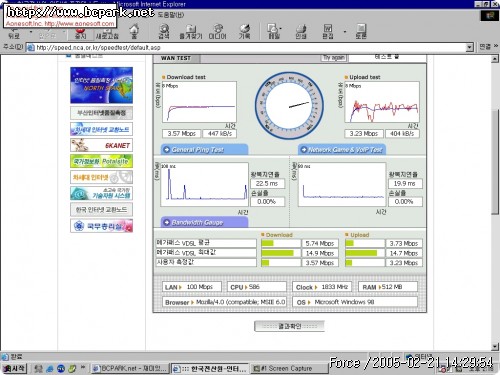Click the 5.74 Mbps average download value
500x375 pixels.
pos(320,244)
